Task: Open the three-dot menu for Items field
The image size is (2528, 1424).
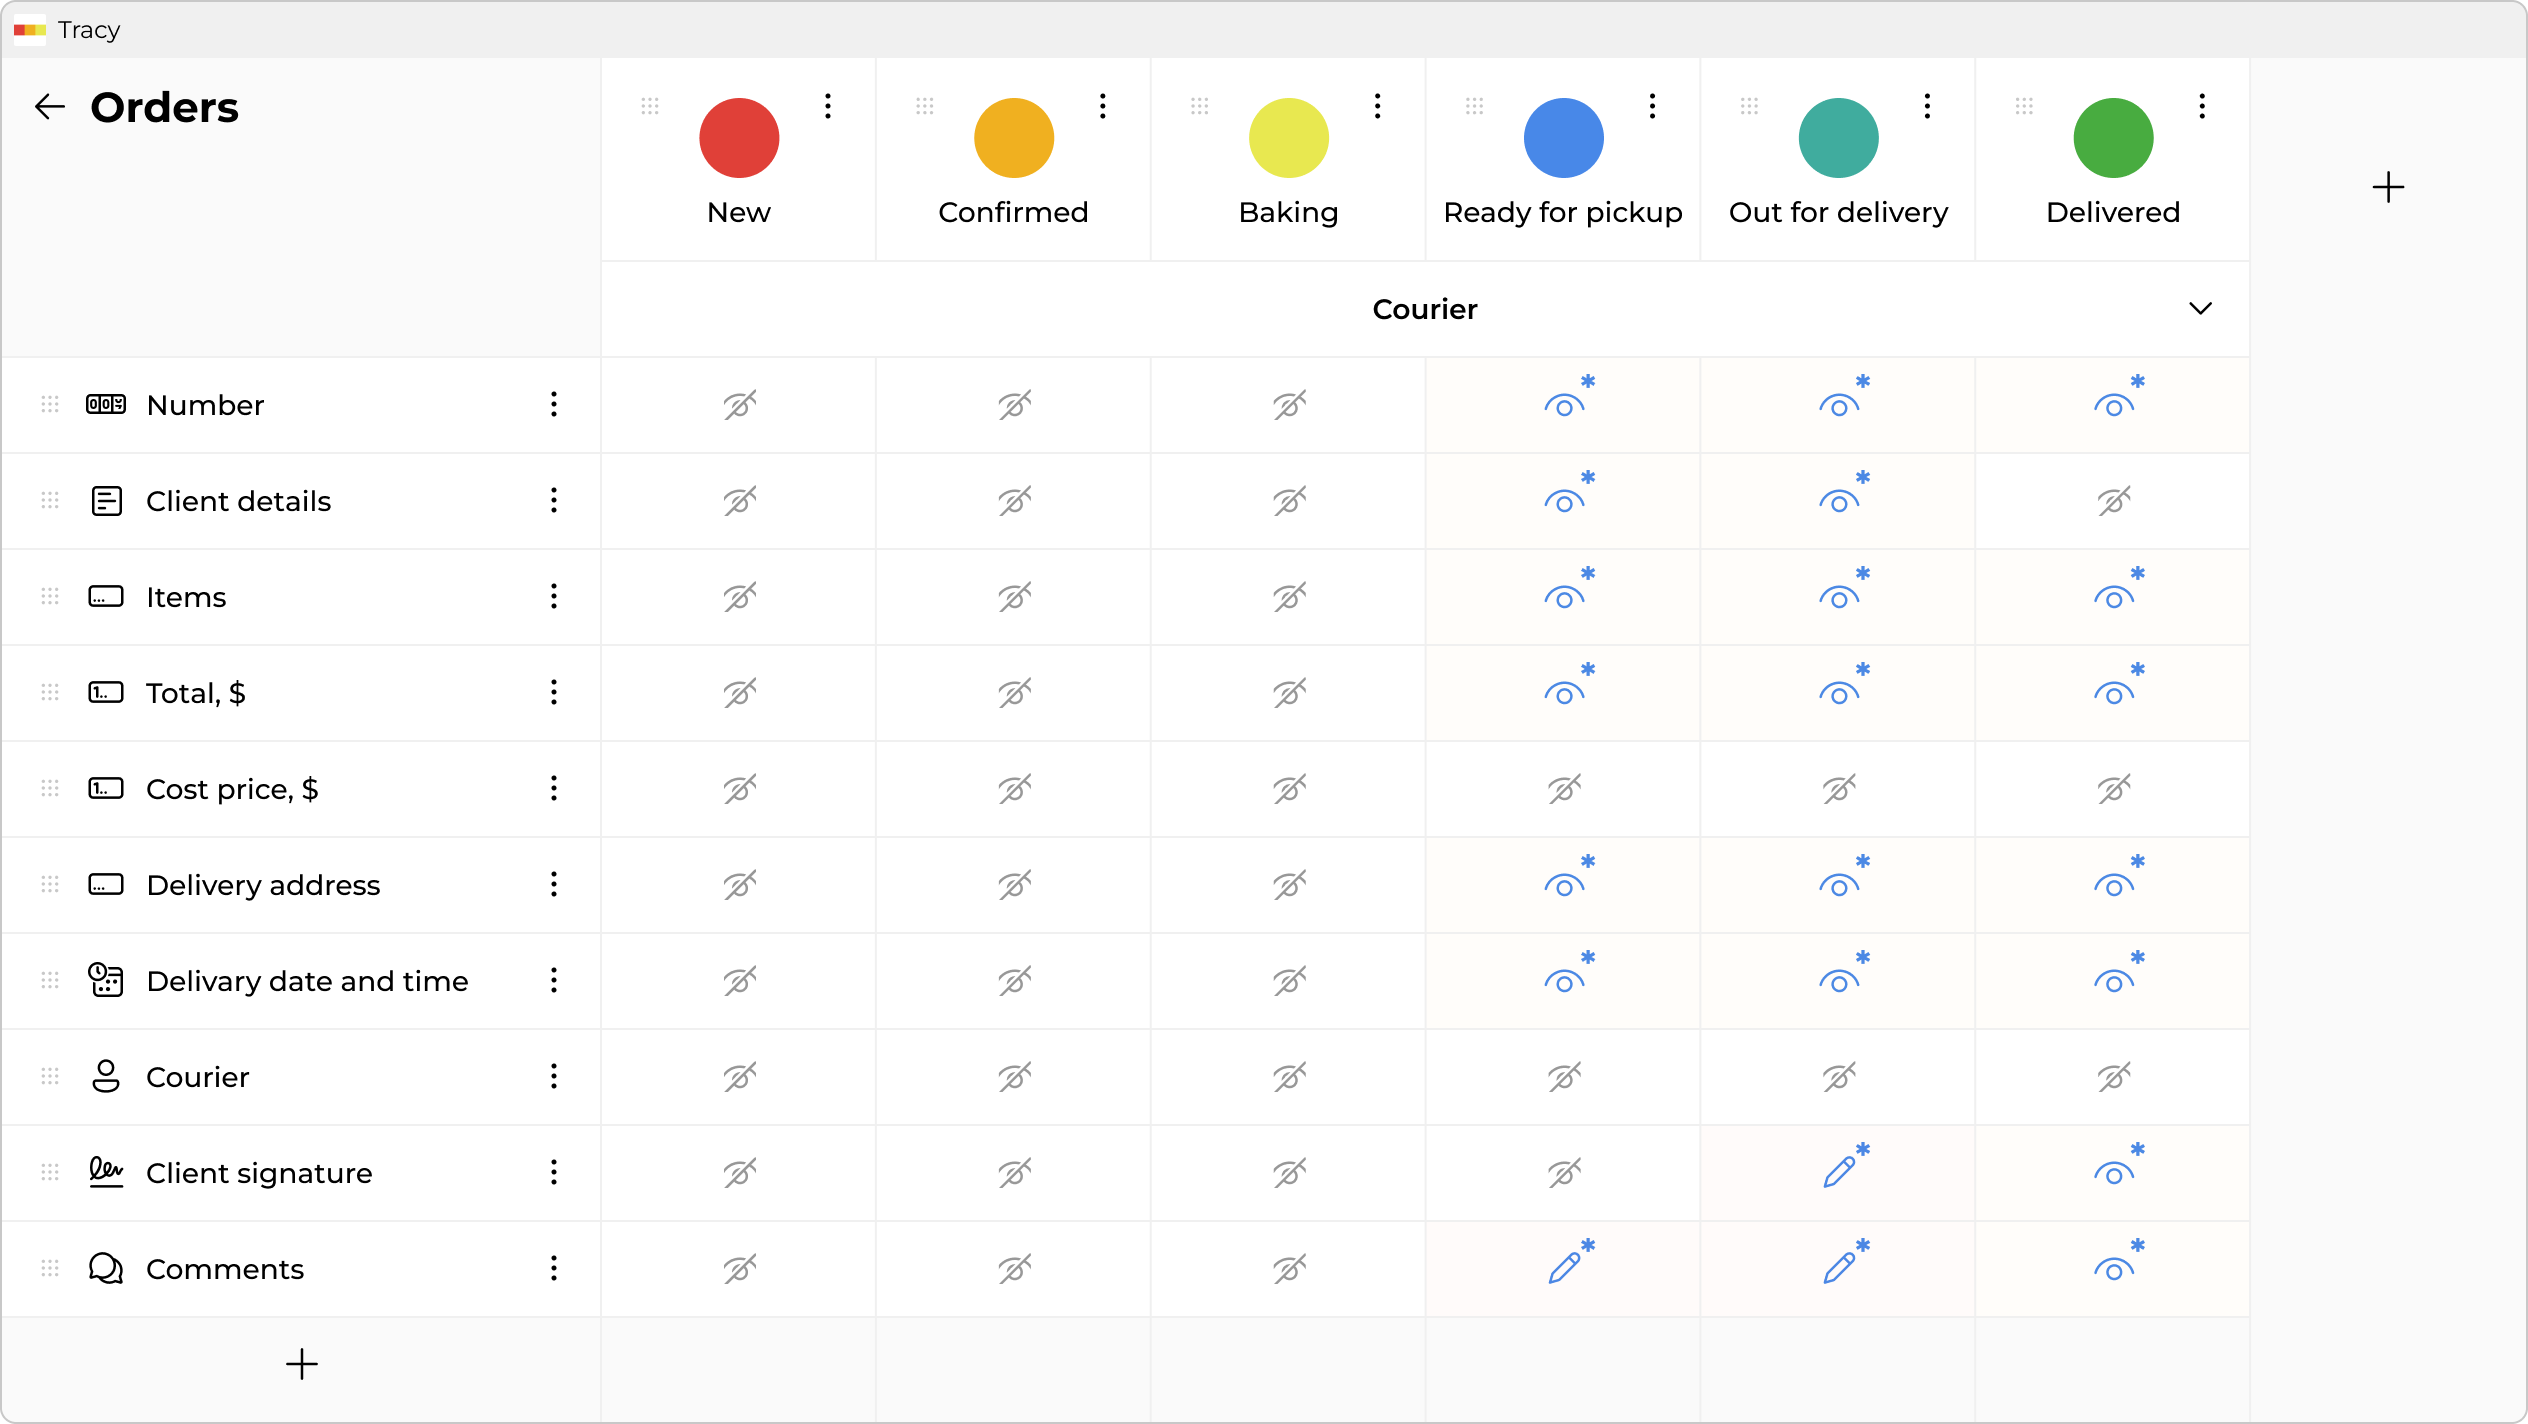Action: point(554,597)
